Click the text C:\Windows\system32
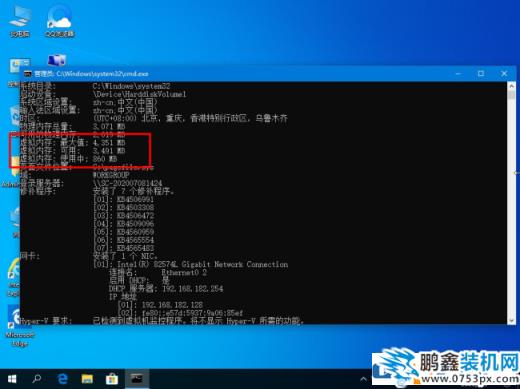The height and width of the screenshot is (389, 520). click(131, 86)
